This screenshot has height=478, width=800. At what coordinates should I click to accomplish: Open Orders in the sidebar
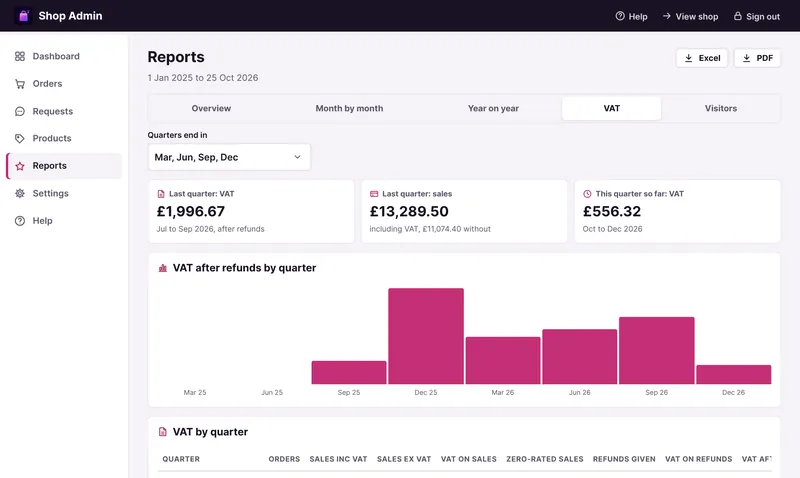pyautogui.click(x=64, y=84)
